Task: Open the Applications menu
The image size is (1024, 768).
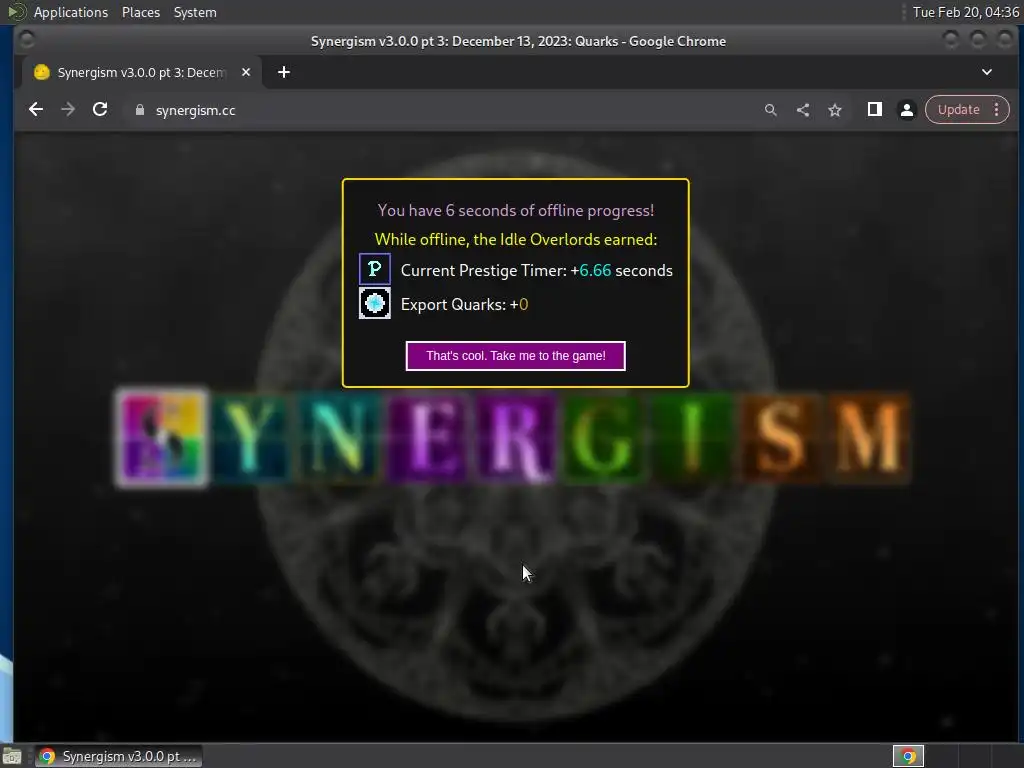Action: (71, 12)
